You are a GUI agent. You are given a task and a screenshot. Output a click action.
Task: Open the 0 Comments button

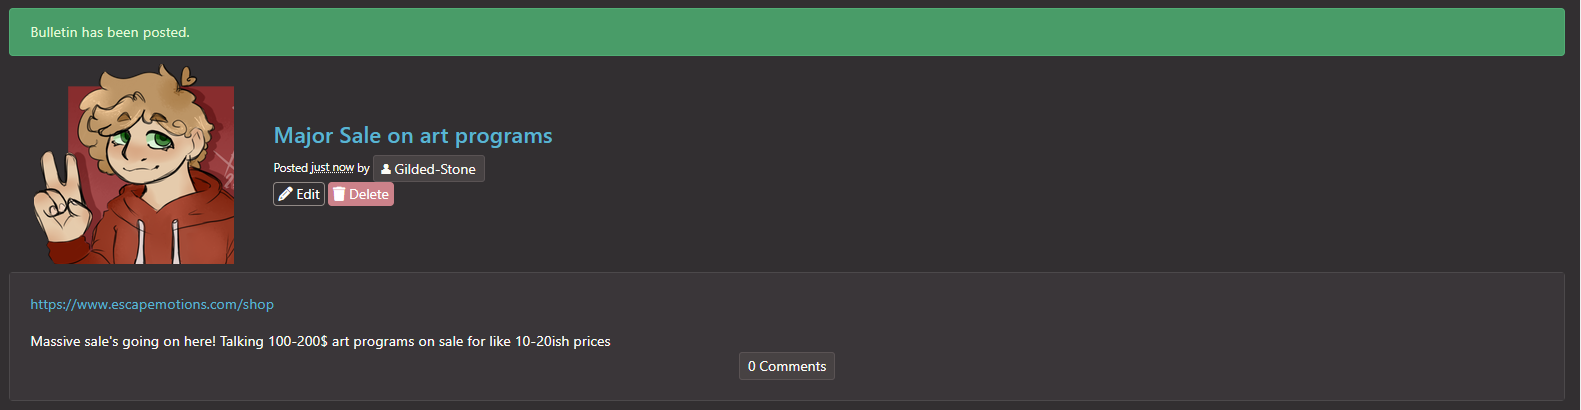pyautogui.click(x=787, y=366)
